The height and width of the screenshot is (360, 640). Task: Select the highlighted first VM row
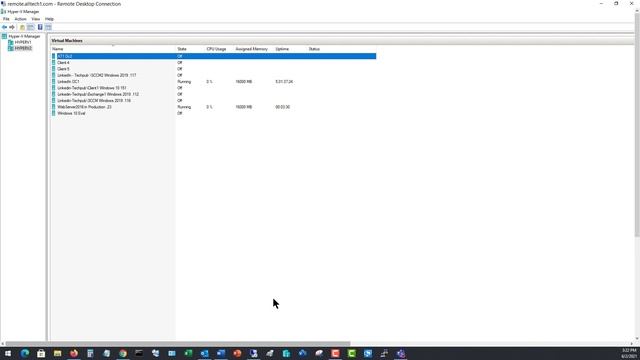[x=213, y=56]
